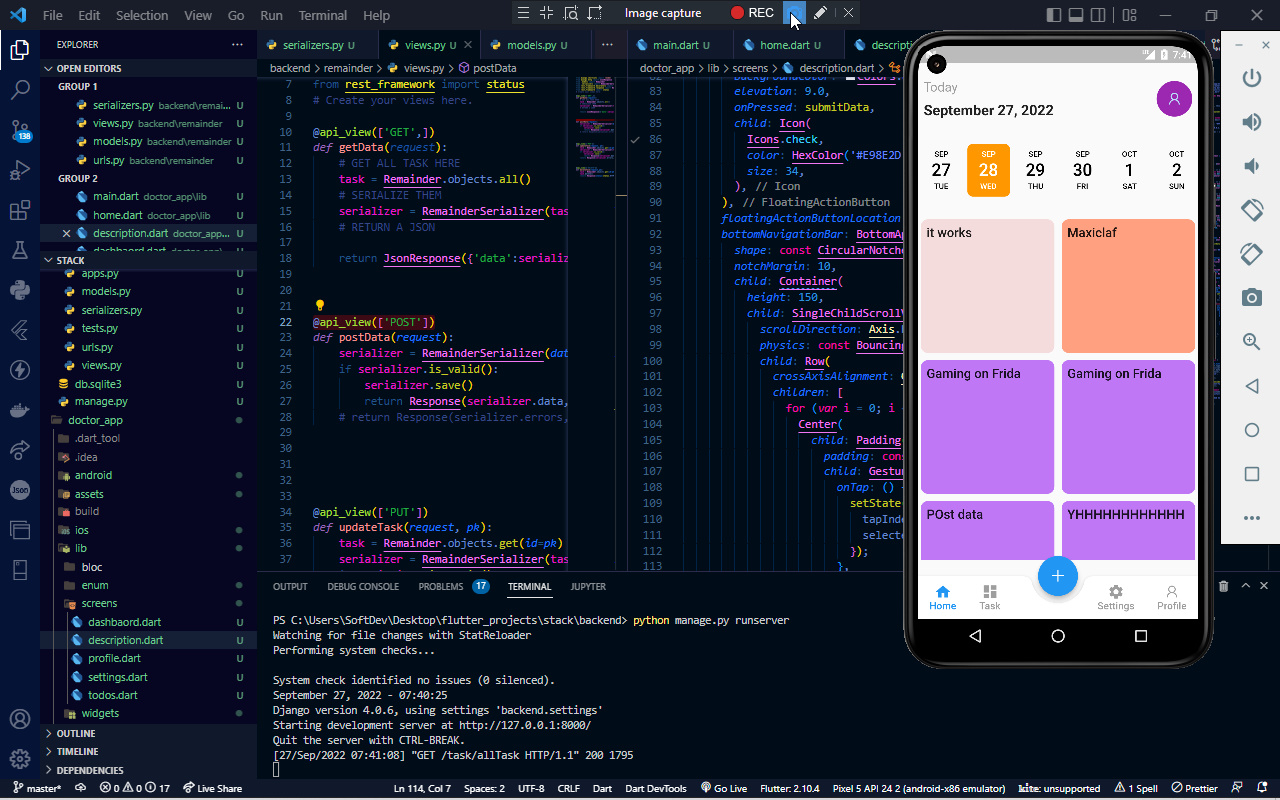Click emulator volume down button
This screenshot has height=800, width=1280.
1251,166
